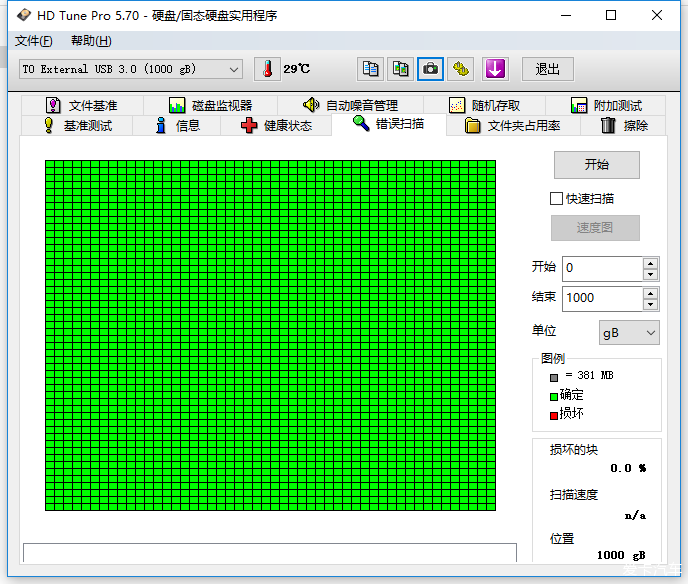Decrease the 结束 end value with down arrow
The image size is (688, 584).
coord(651,304)
